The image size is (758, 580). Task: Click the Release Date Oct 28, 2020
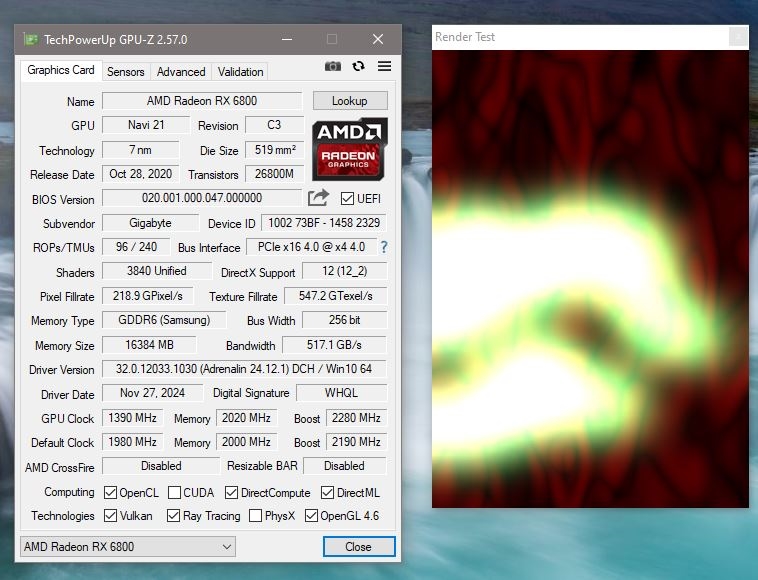tap(140, 174)
